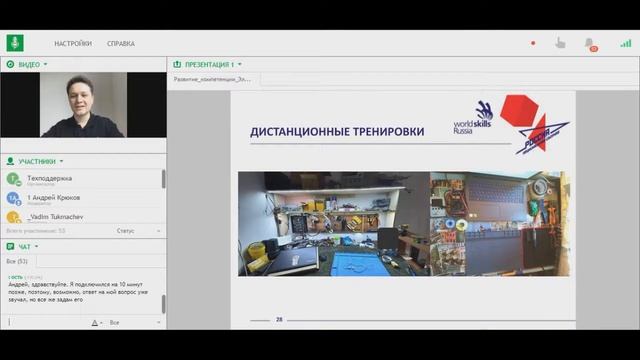This screenshot has height=360, width=640.
Task: Expand the ПРЕЗЕНТАЦИЯ 1 panel dropdown
Action: tap(240, 64)
